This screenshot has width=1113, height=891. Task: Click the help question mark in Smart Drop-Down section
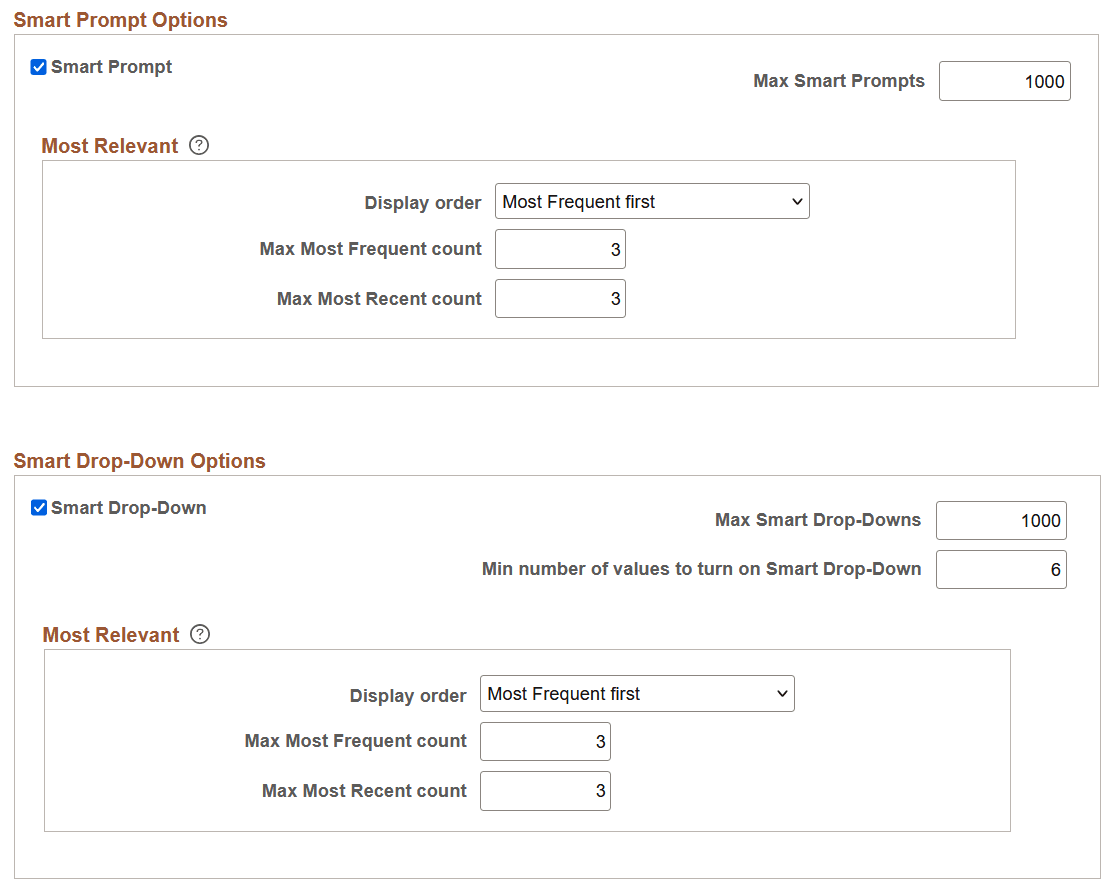point(199,634)
